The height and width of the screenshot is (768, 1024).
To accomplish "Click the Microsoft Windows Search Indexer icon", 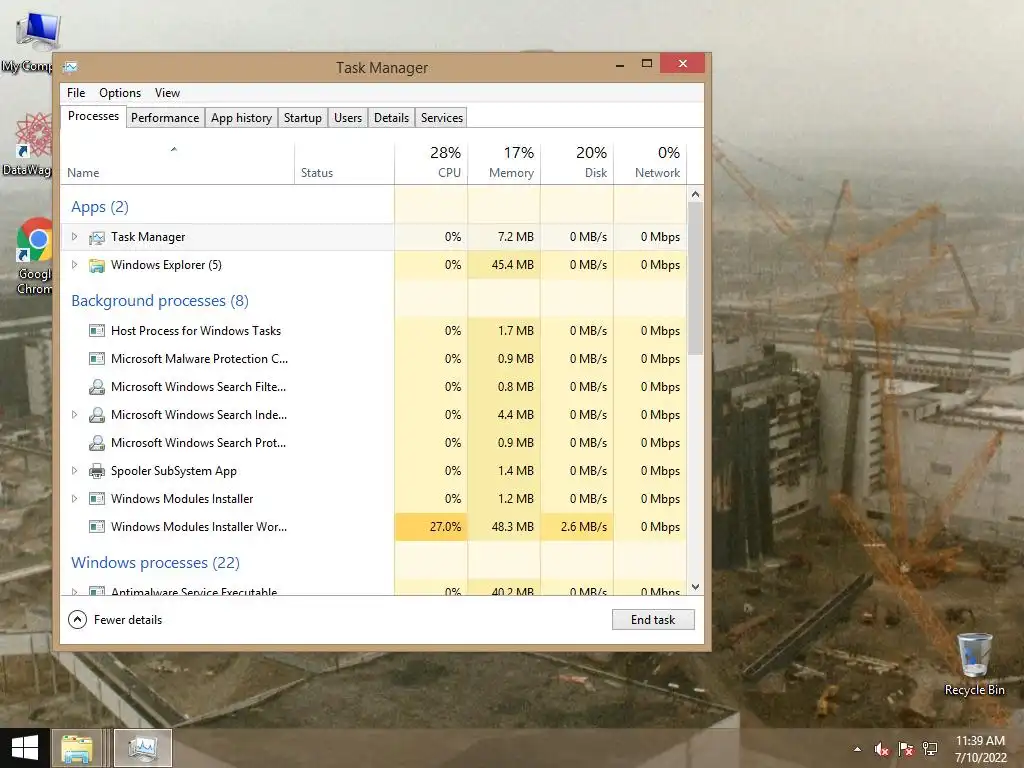I will [x=97, y=415].
